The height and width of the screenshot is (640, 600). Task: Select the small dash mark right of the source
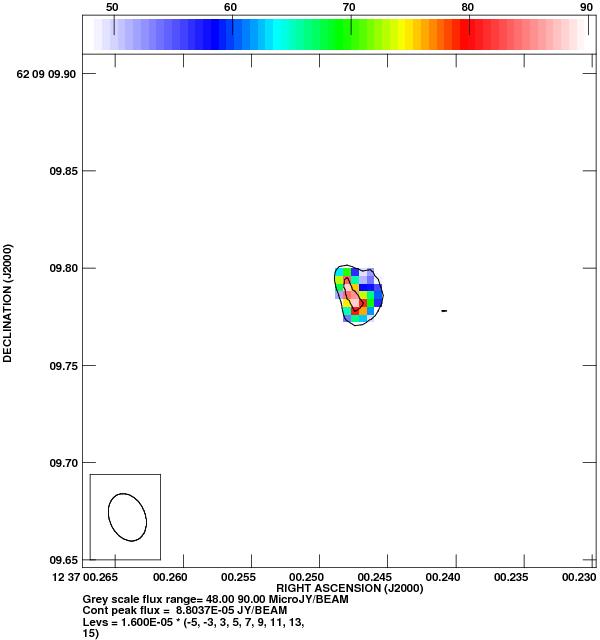tap(443, 311)
